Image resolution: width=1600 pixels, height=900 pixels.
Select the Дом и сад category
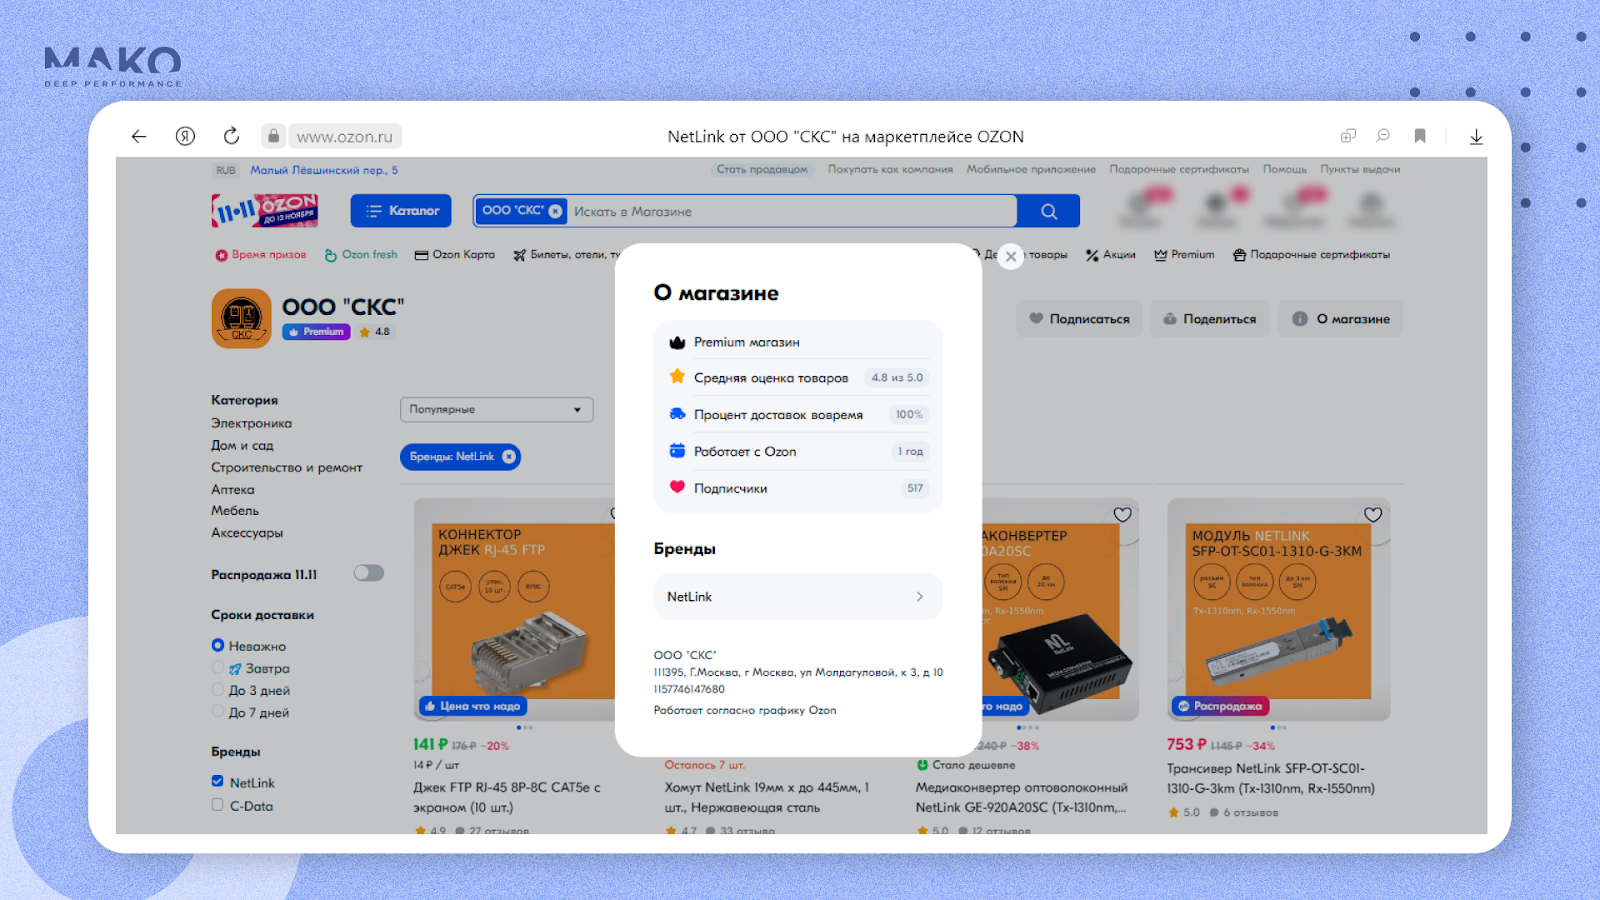242,446
